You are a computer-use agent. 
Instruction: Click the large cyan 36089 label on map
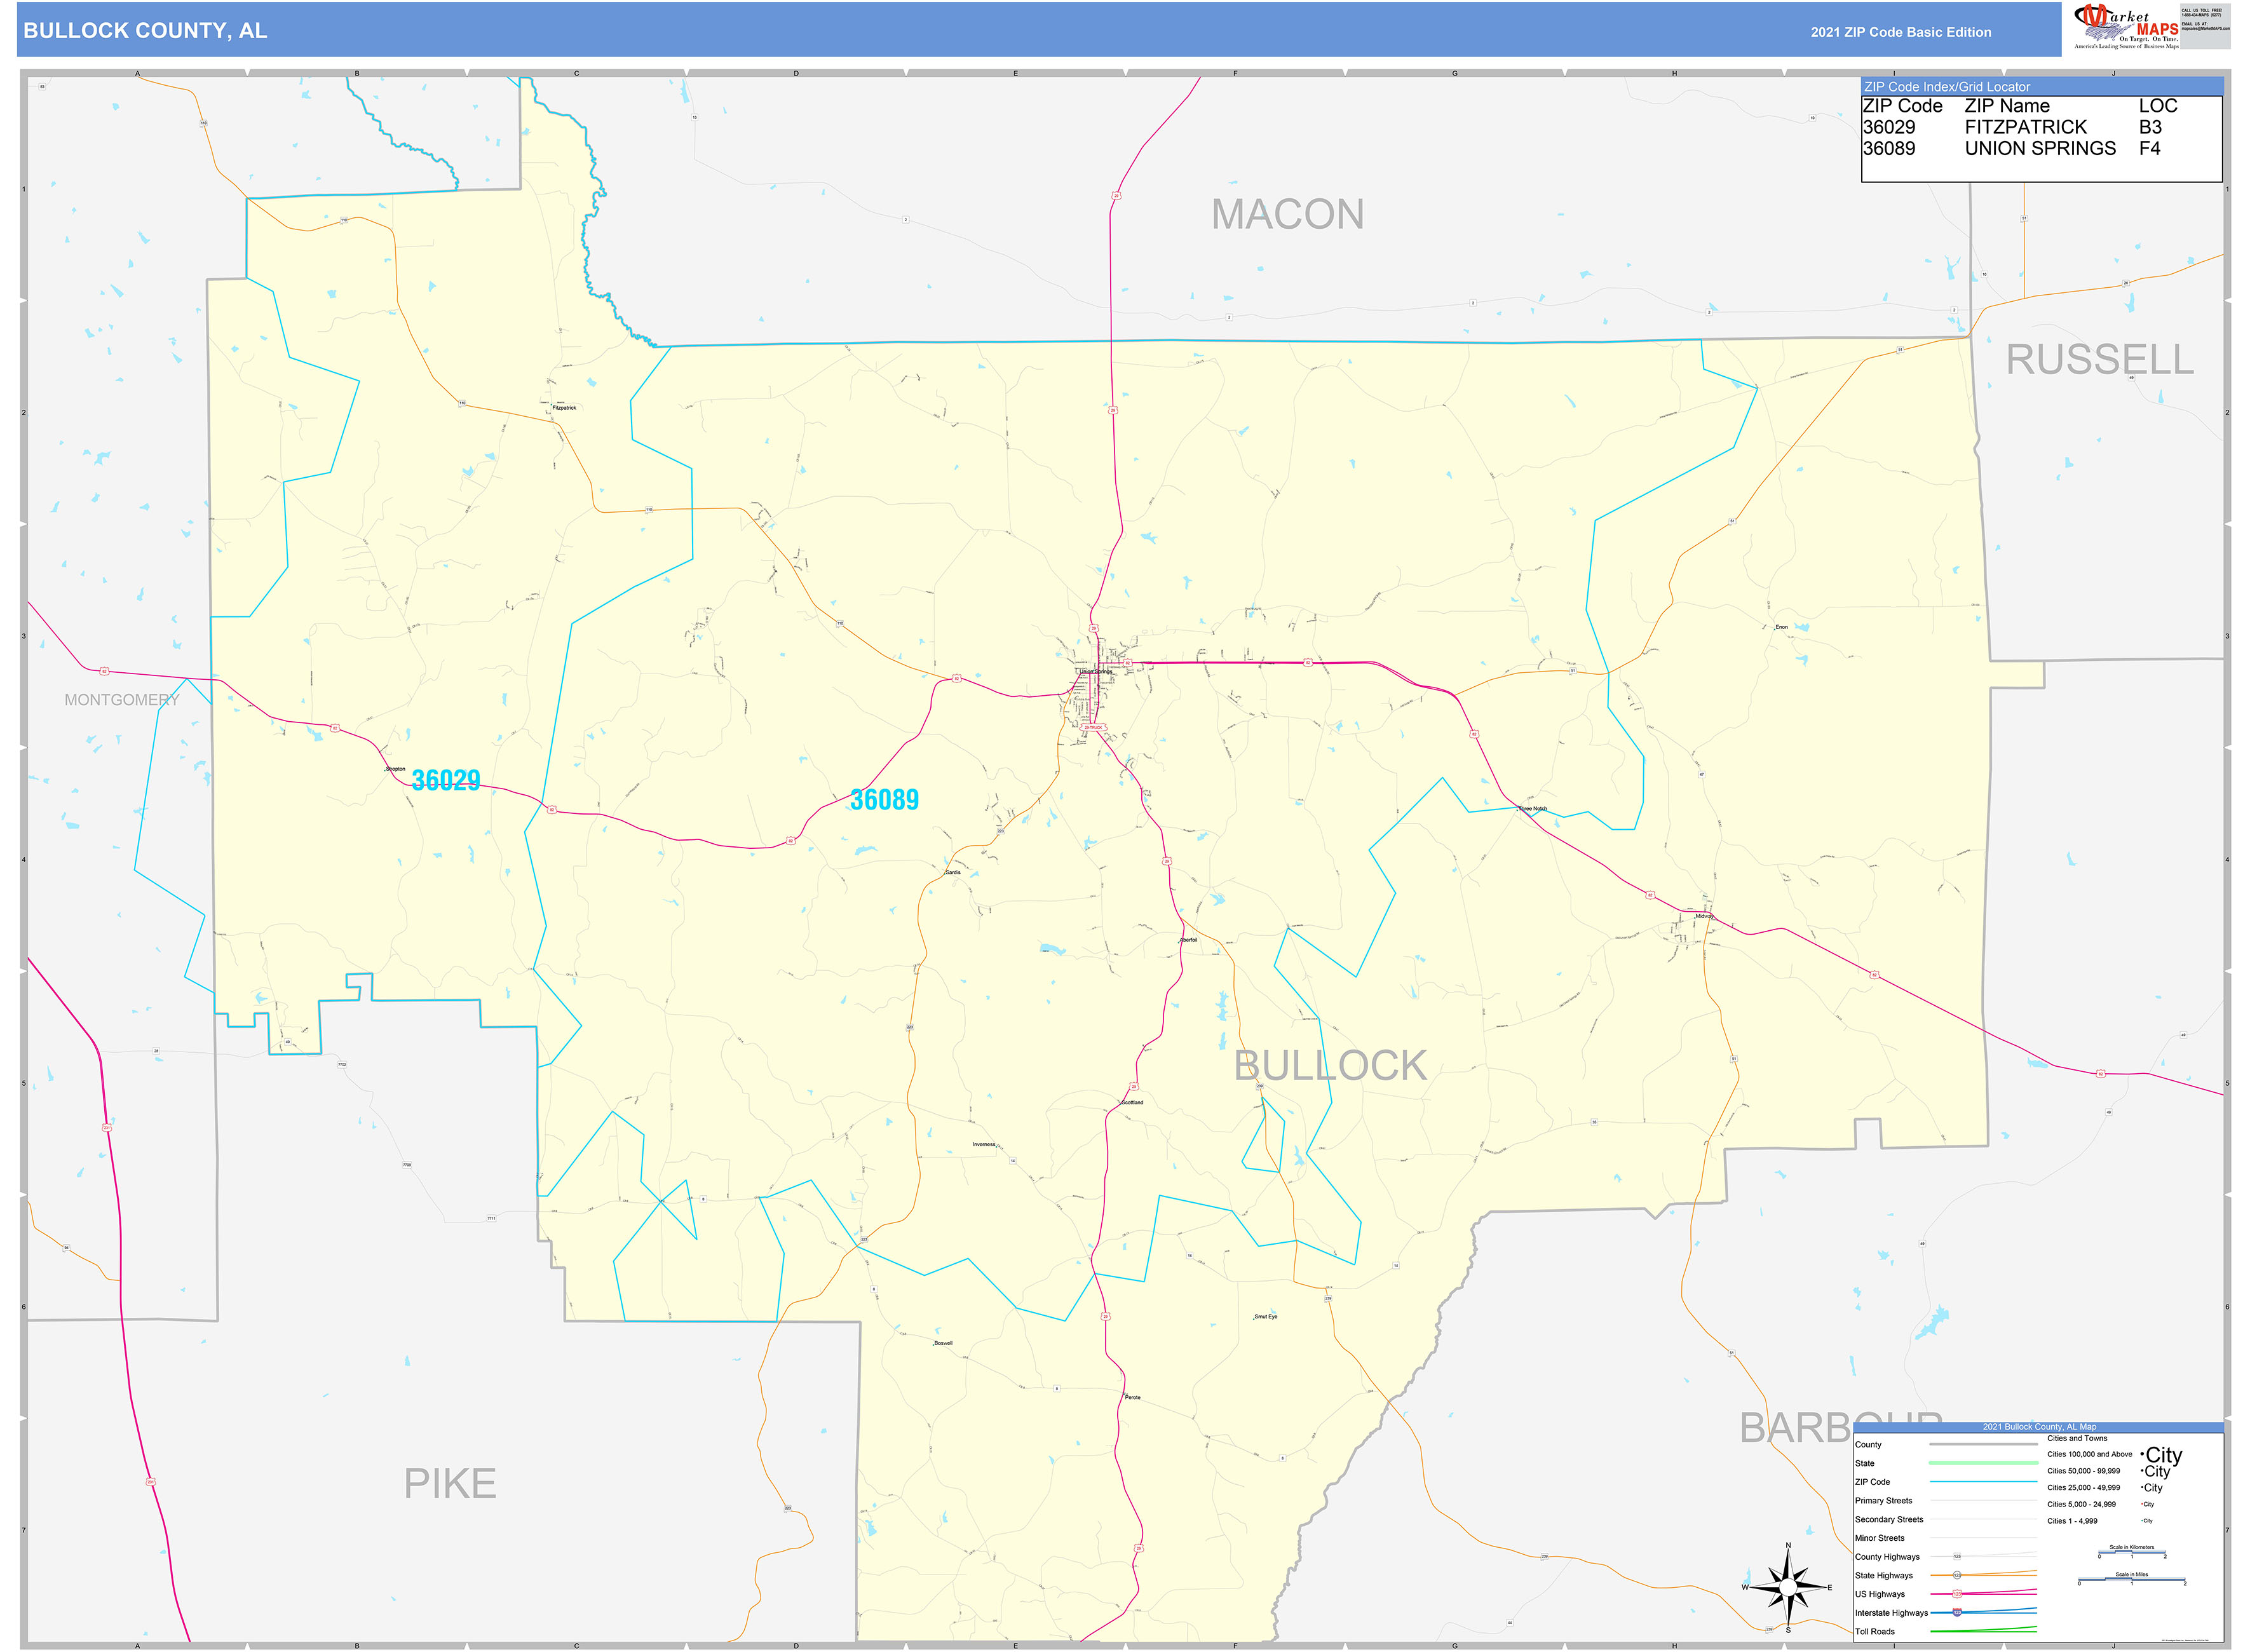884,799
